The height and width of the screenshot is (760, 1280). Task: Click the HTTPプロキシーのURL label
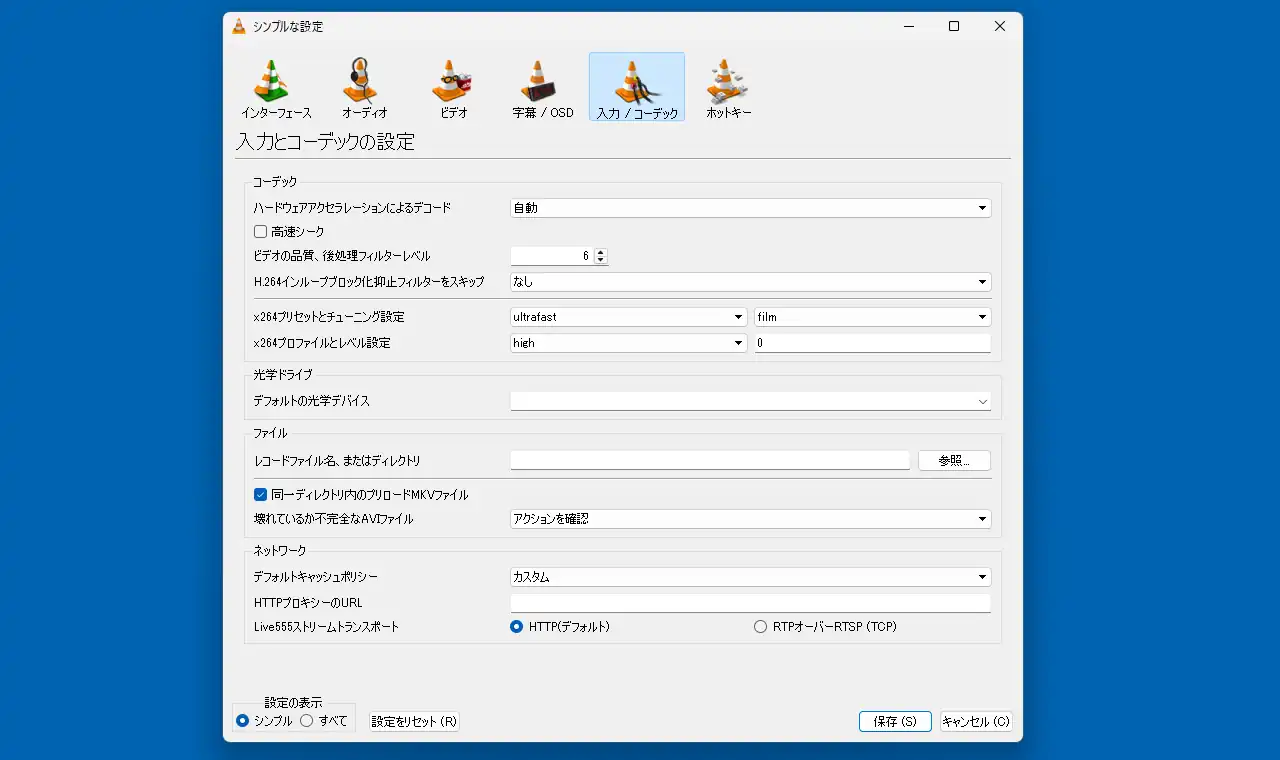(x=308, y=603)
